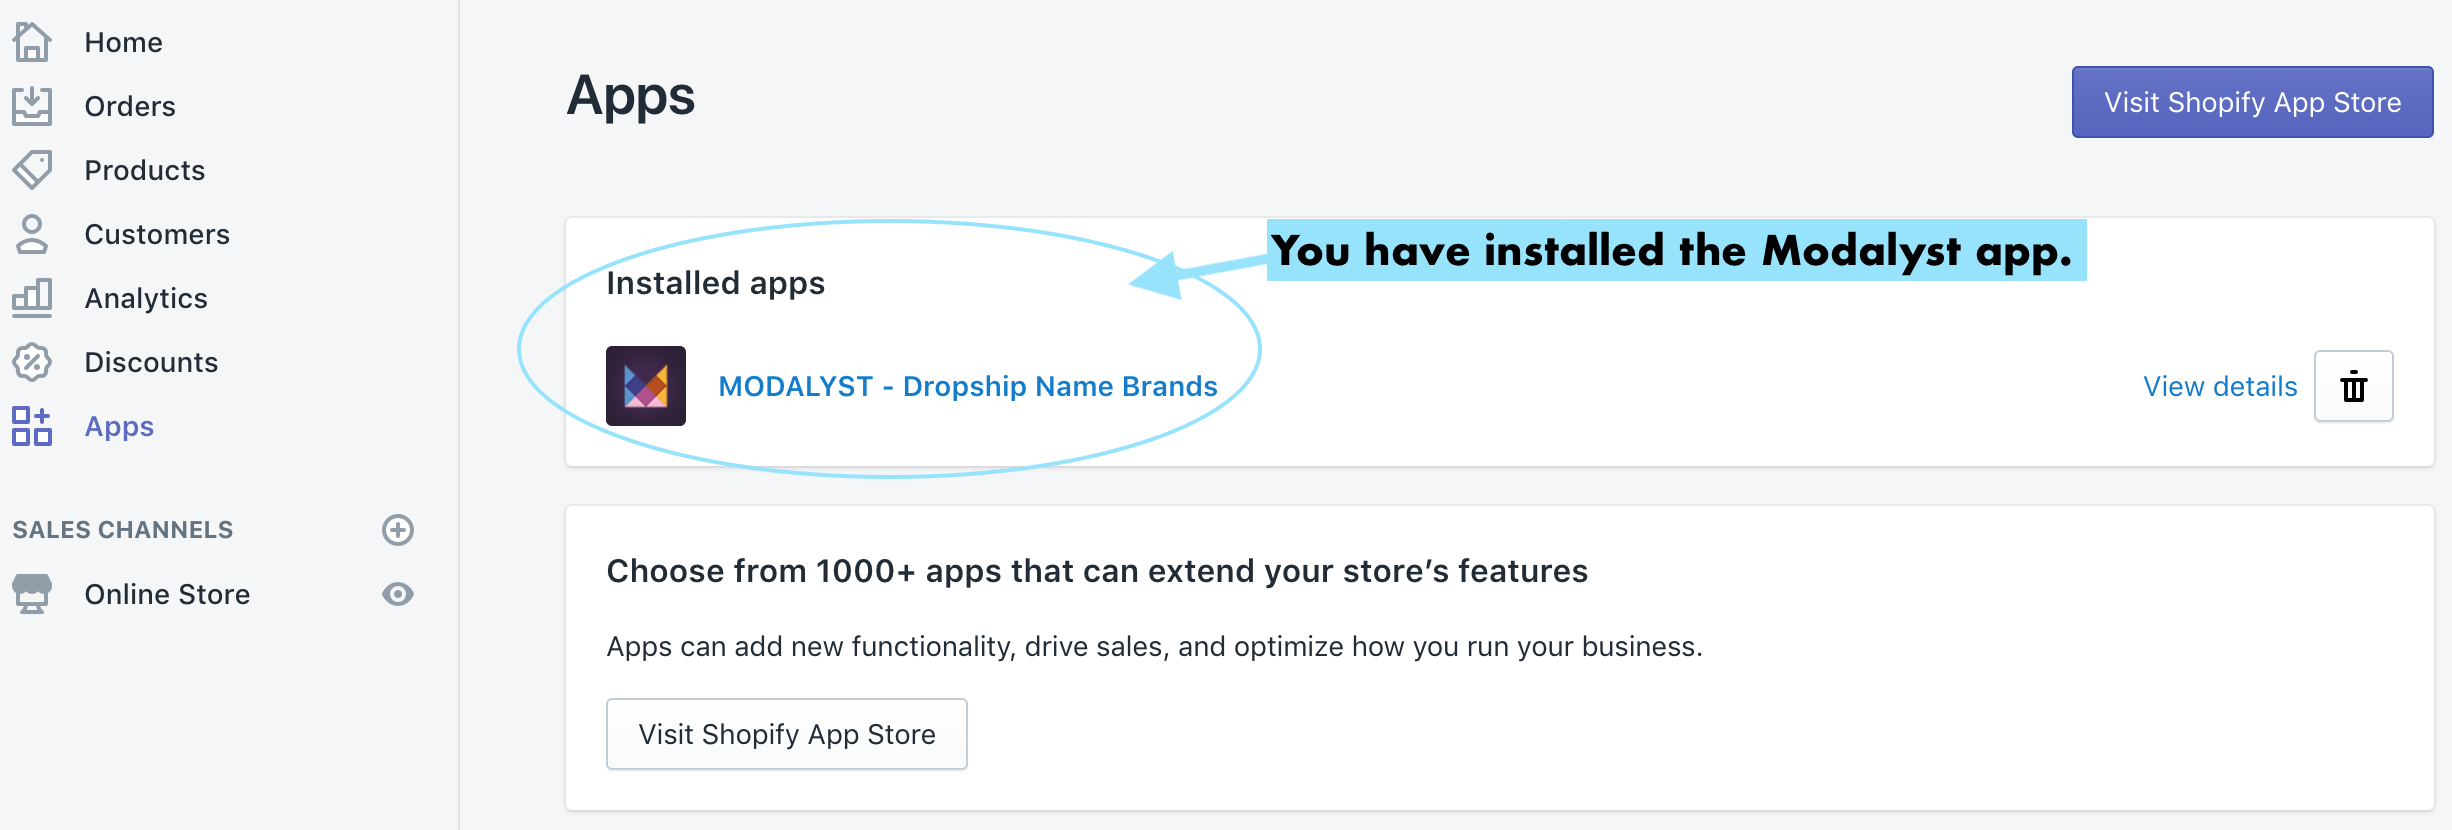Screen dimensions: 2452x830
Task: Click 'Choose from 1000+ apps' heading
Action: click(x=1097, y=571)
